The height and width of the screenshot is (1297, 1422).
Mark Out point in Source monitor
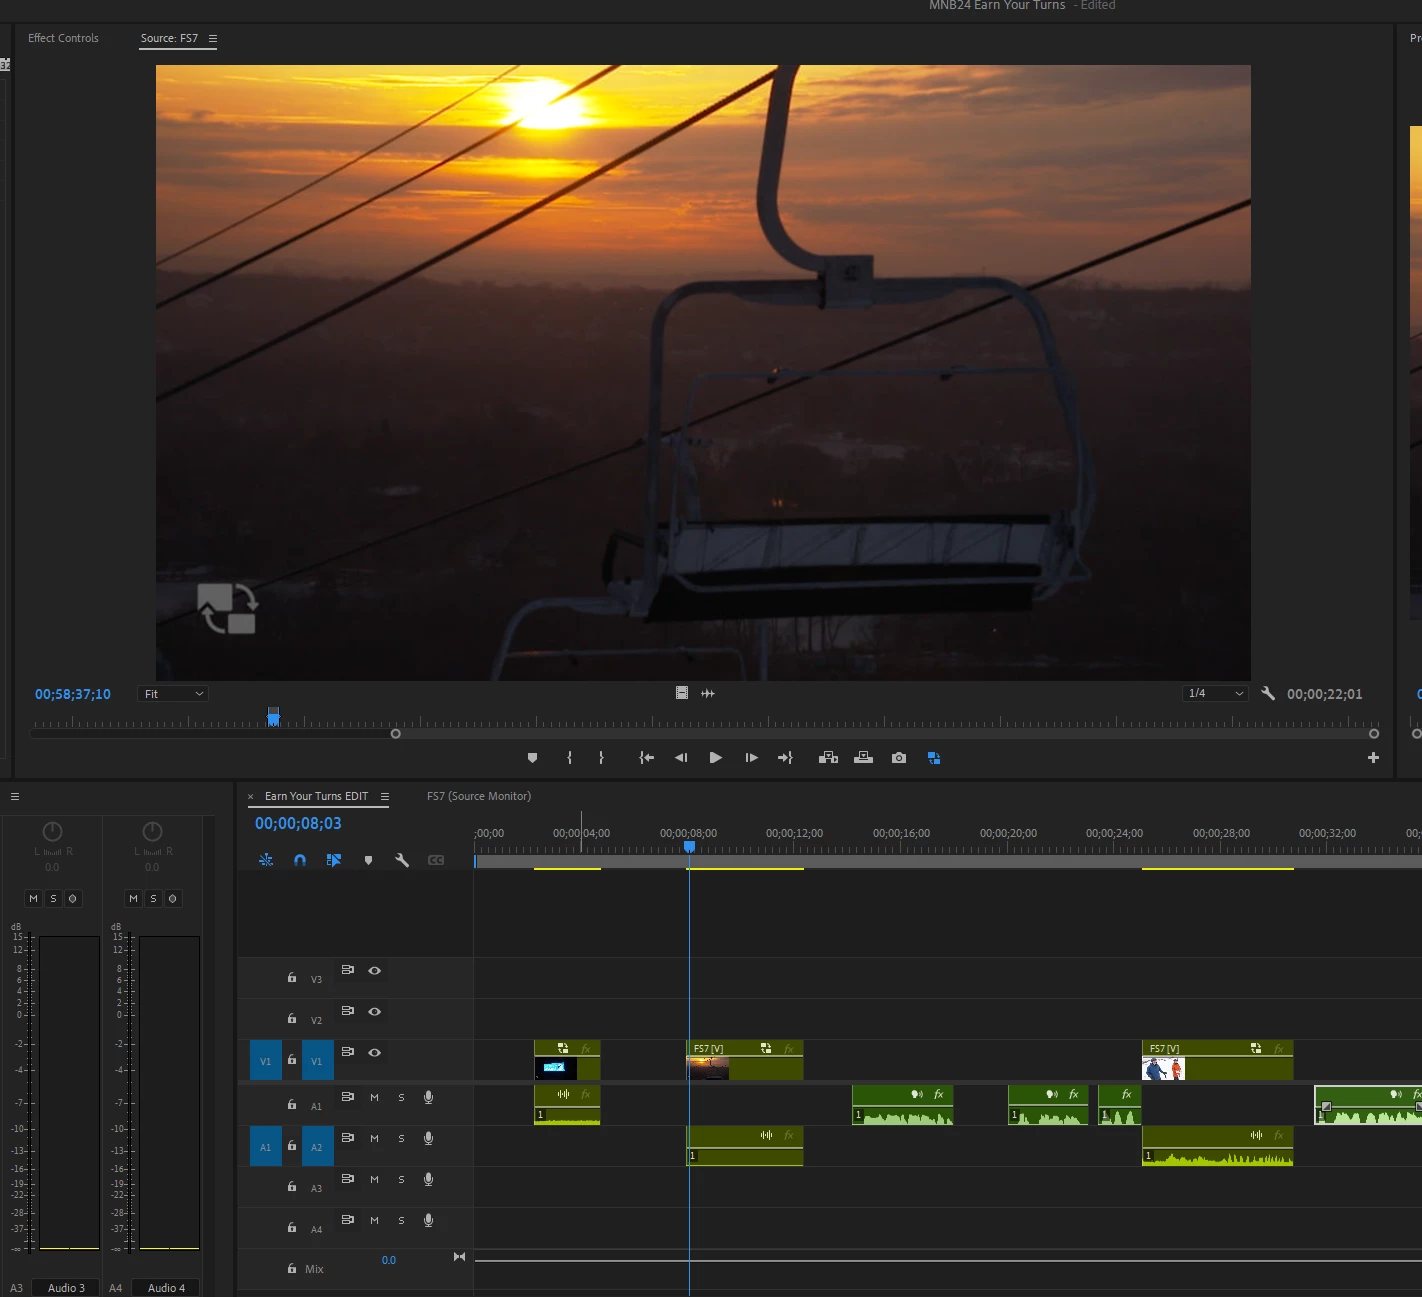pos(601,758)
